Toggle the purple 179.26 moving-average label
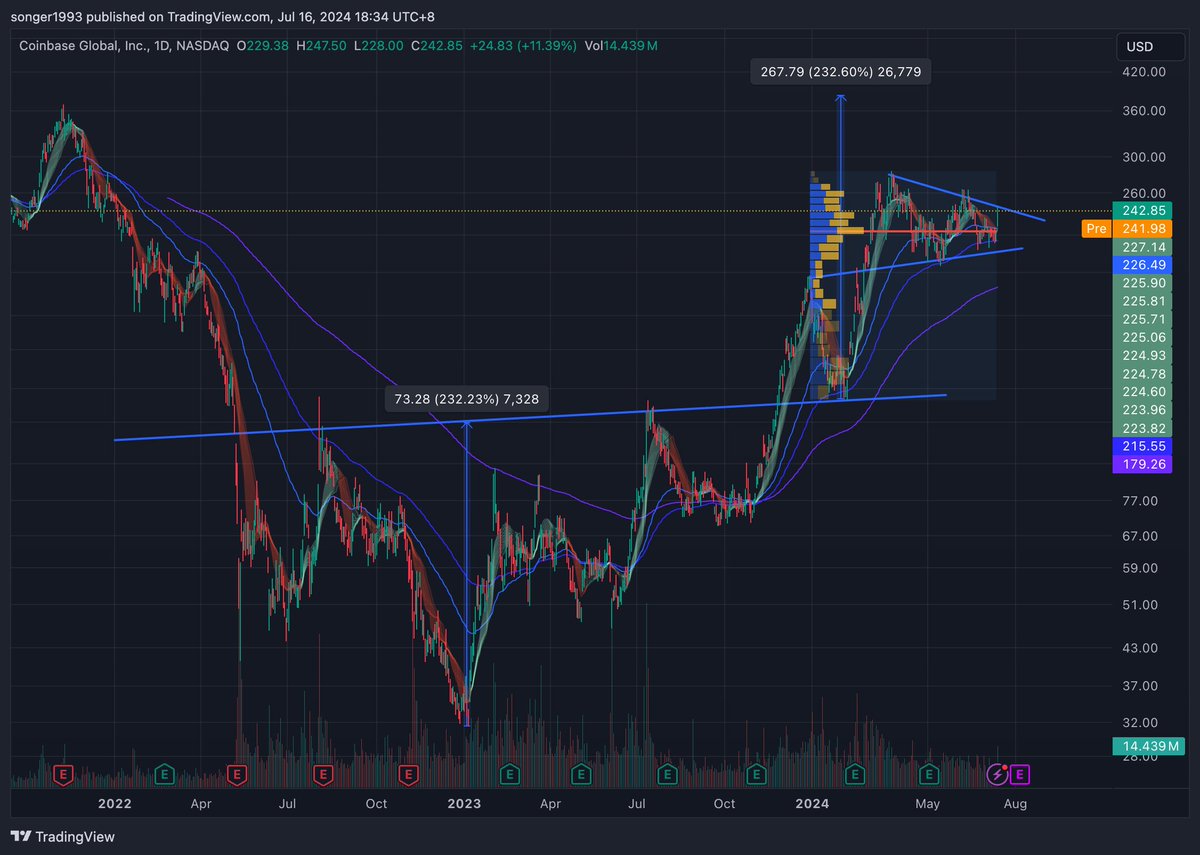 click(1143, 463)
